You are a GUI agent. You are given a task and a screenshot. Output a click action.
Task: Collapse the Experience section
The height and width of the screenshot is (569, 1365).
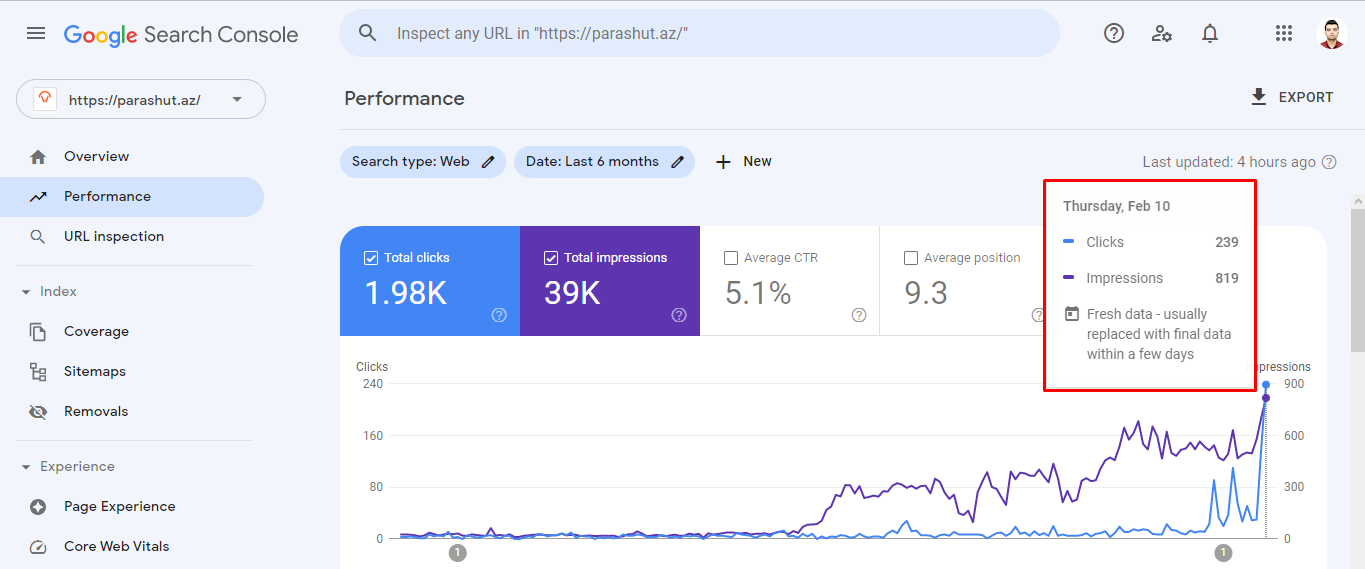(x=26, y=467)
